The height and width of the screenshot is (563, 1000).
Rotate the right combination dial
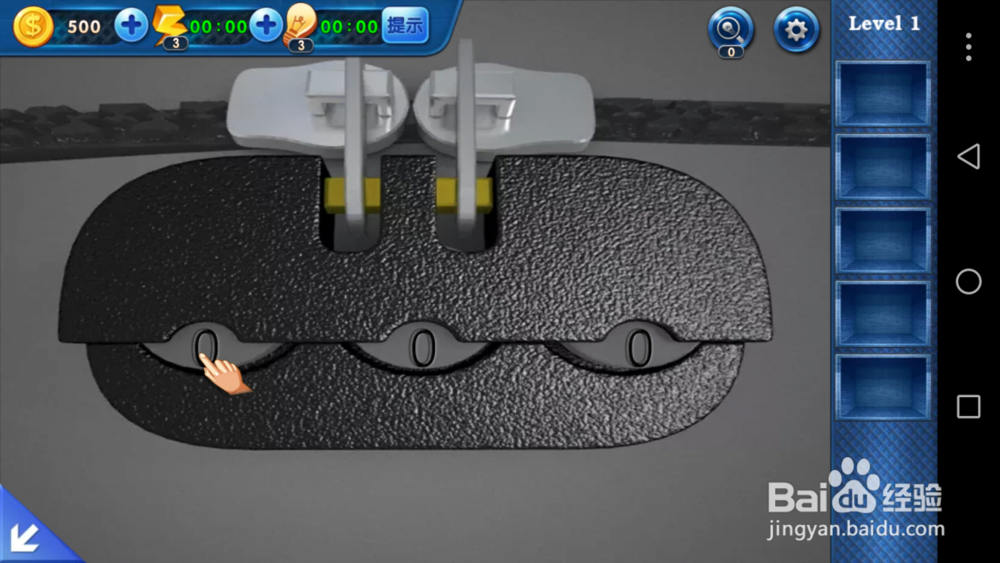638,347
